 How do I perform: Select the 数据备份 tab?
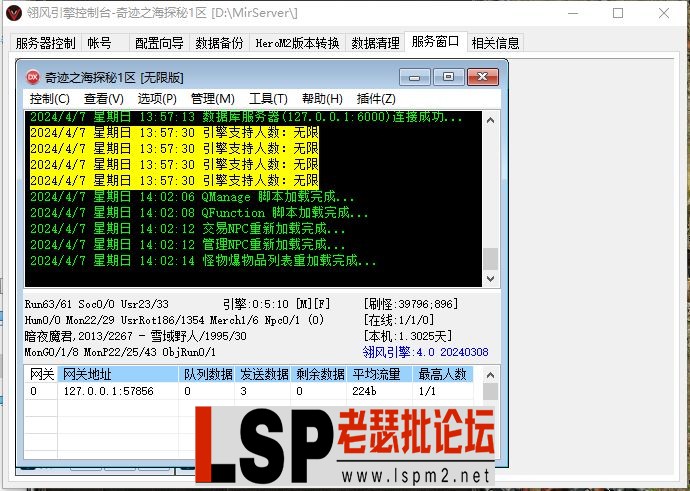(x=219, y=43)
